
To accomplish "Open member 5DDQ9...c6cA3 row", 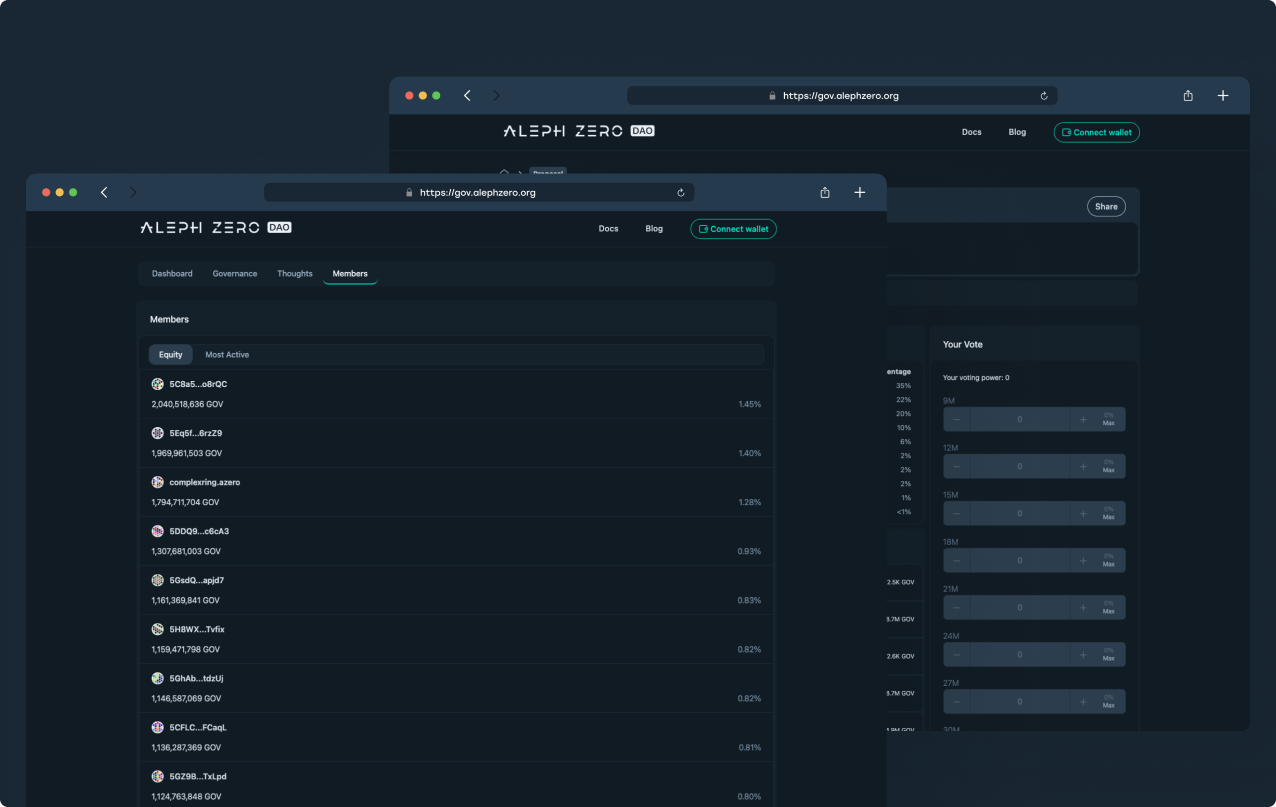I will (x=455, y=541).
